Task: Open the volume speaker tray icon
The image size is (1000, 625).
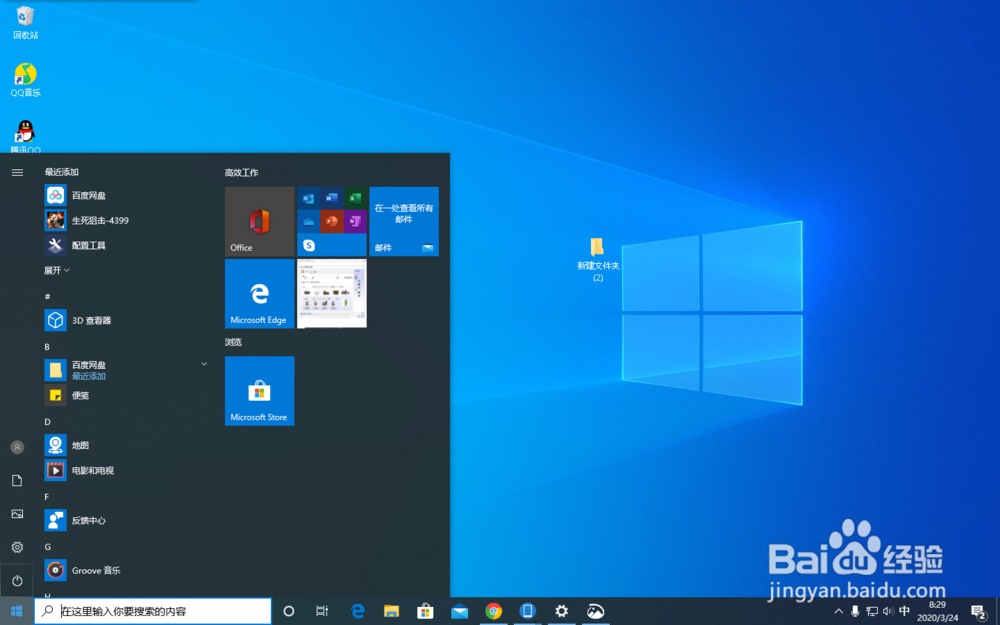Action: coord(888,611)
